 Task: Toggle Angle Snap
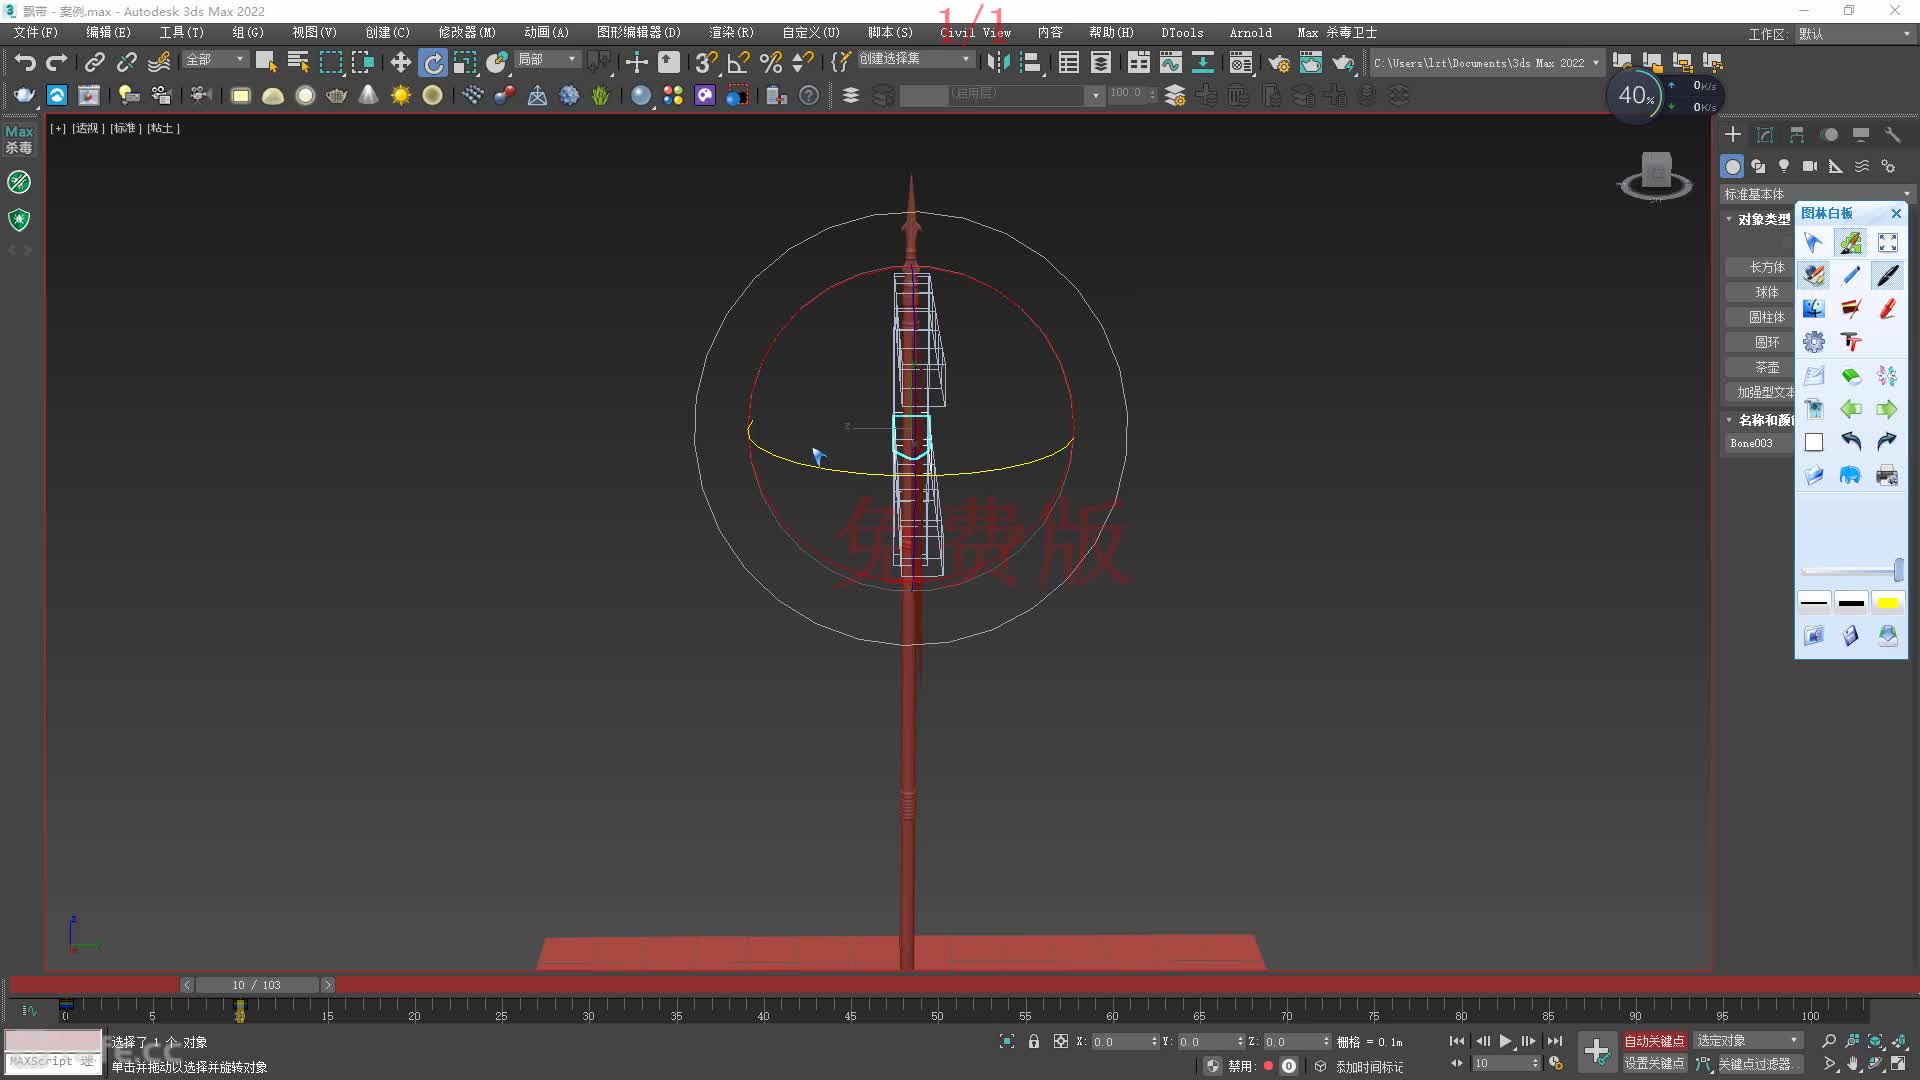[x=739, y=62]
